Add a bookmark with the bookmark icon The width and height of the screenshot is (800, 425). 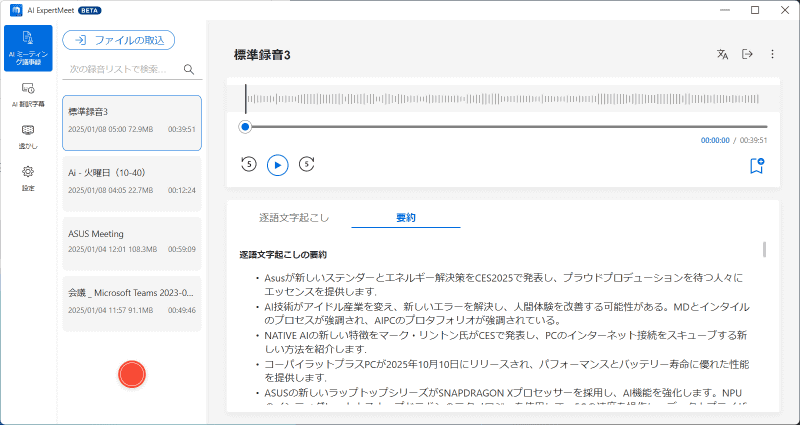point(757,166)
